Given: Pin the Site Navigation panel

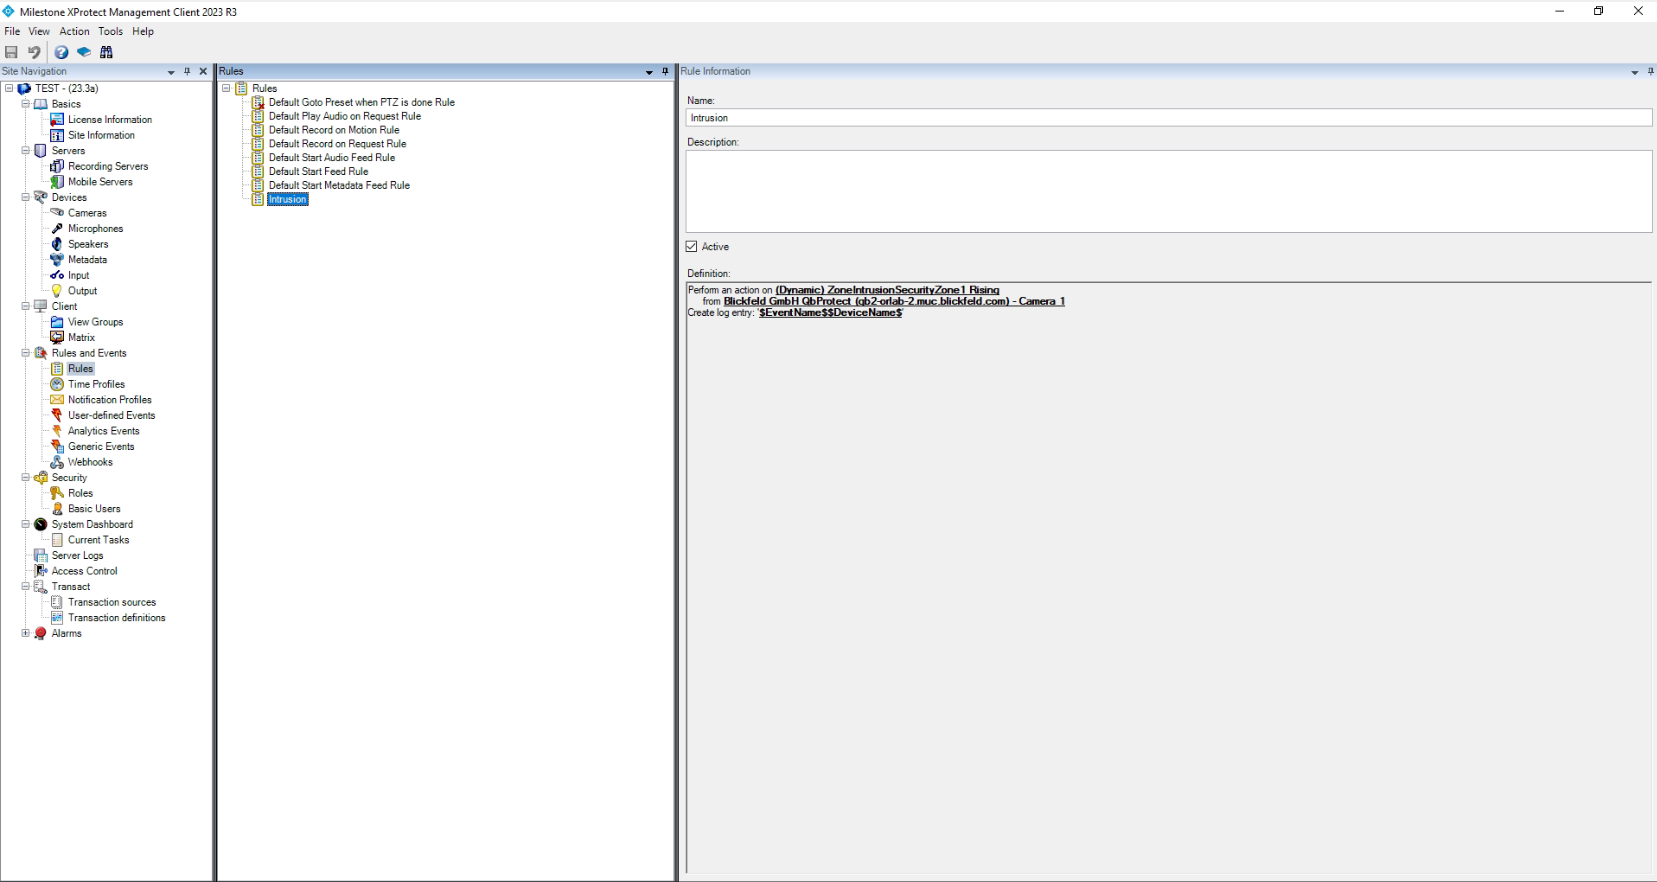Looking at the screenshot, I should pos(187,72).
